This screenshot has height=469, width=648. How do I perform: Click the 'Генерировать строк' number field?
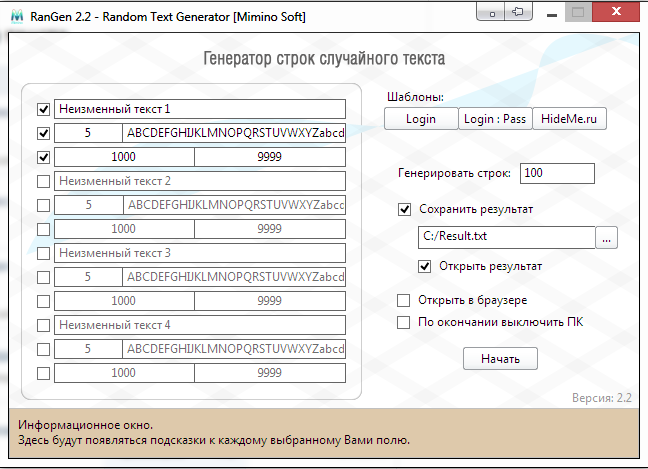[557, 173]
